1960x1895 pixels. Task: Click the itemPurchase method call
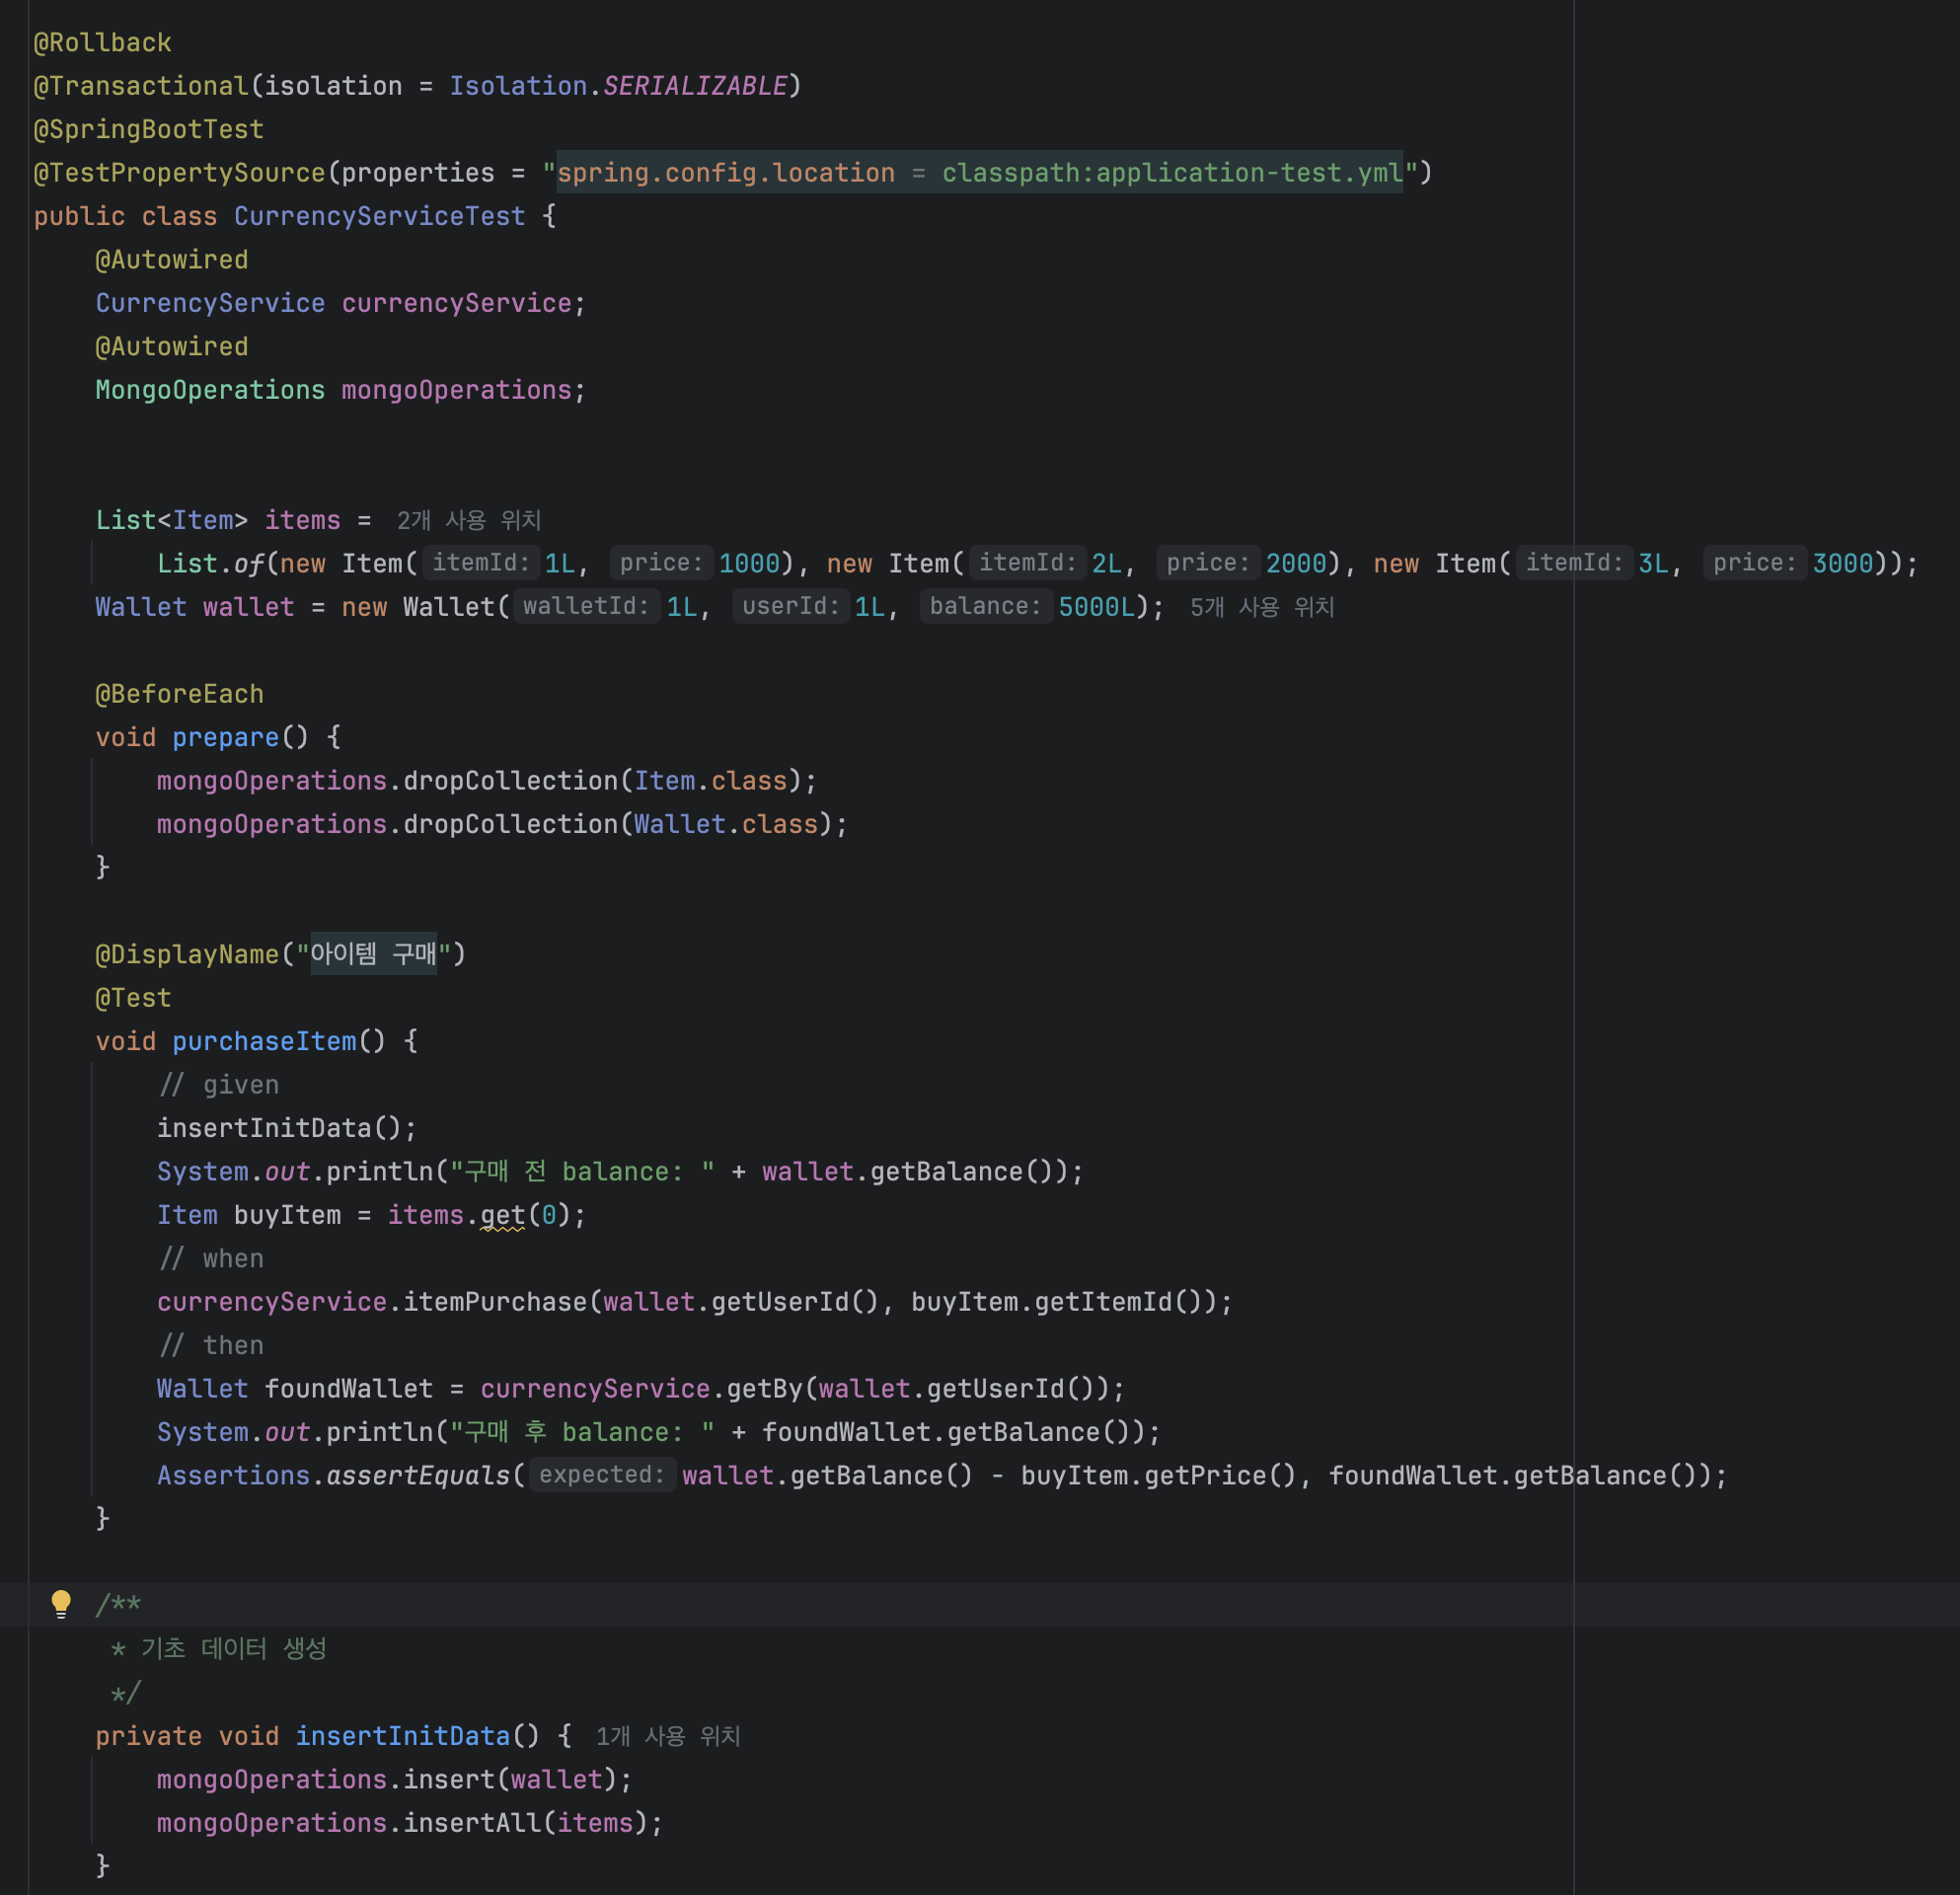point(495,1302)
